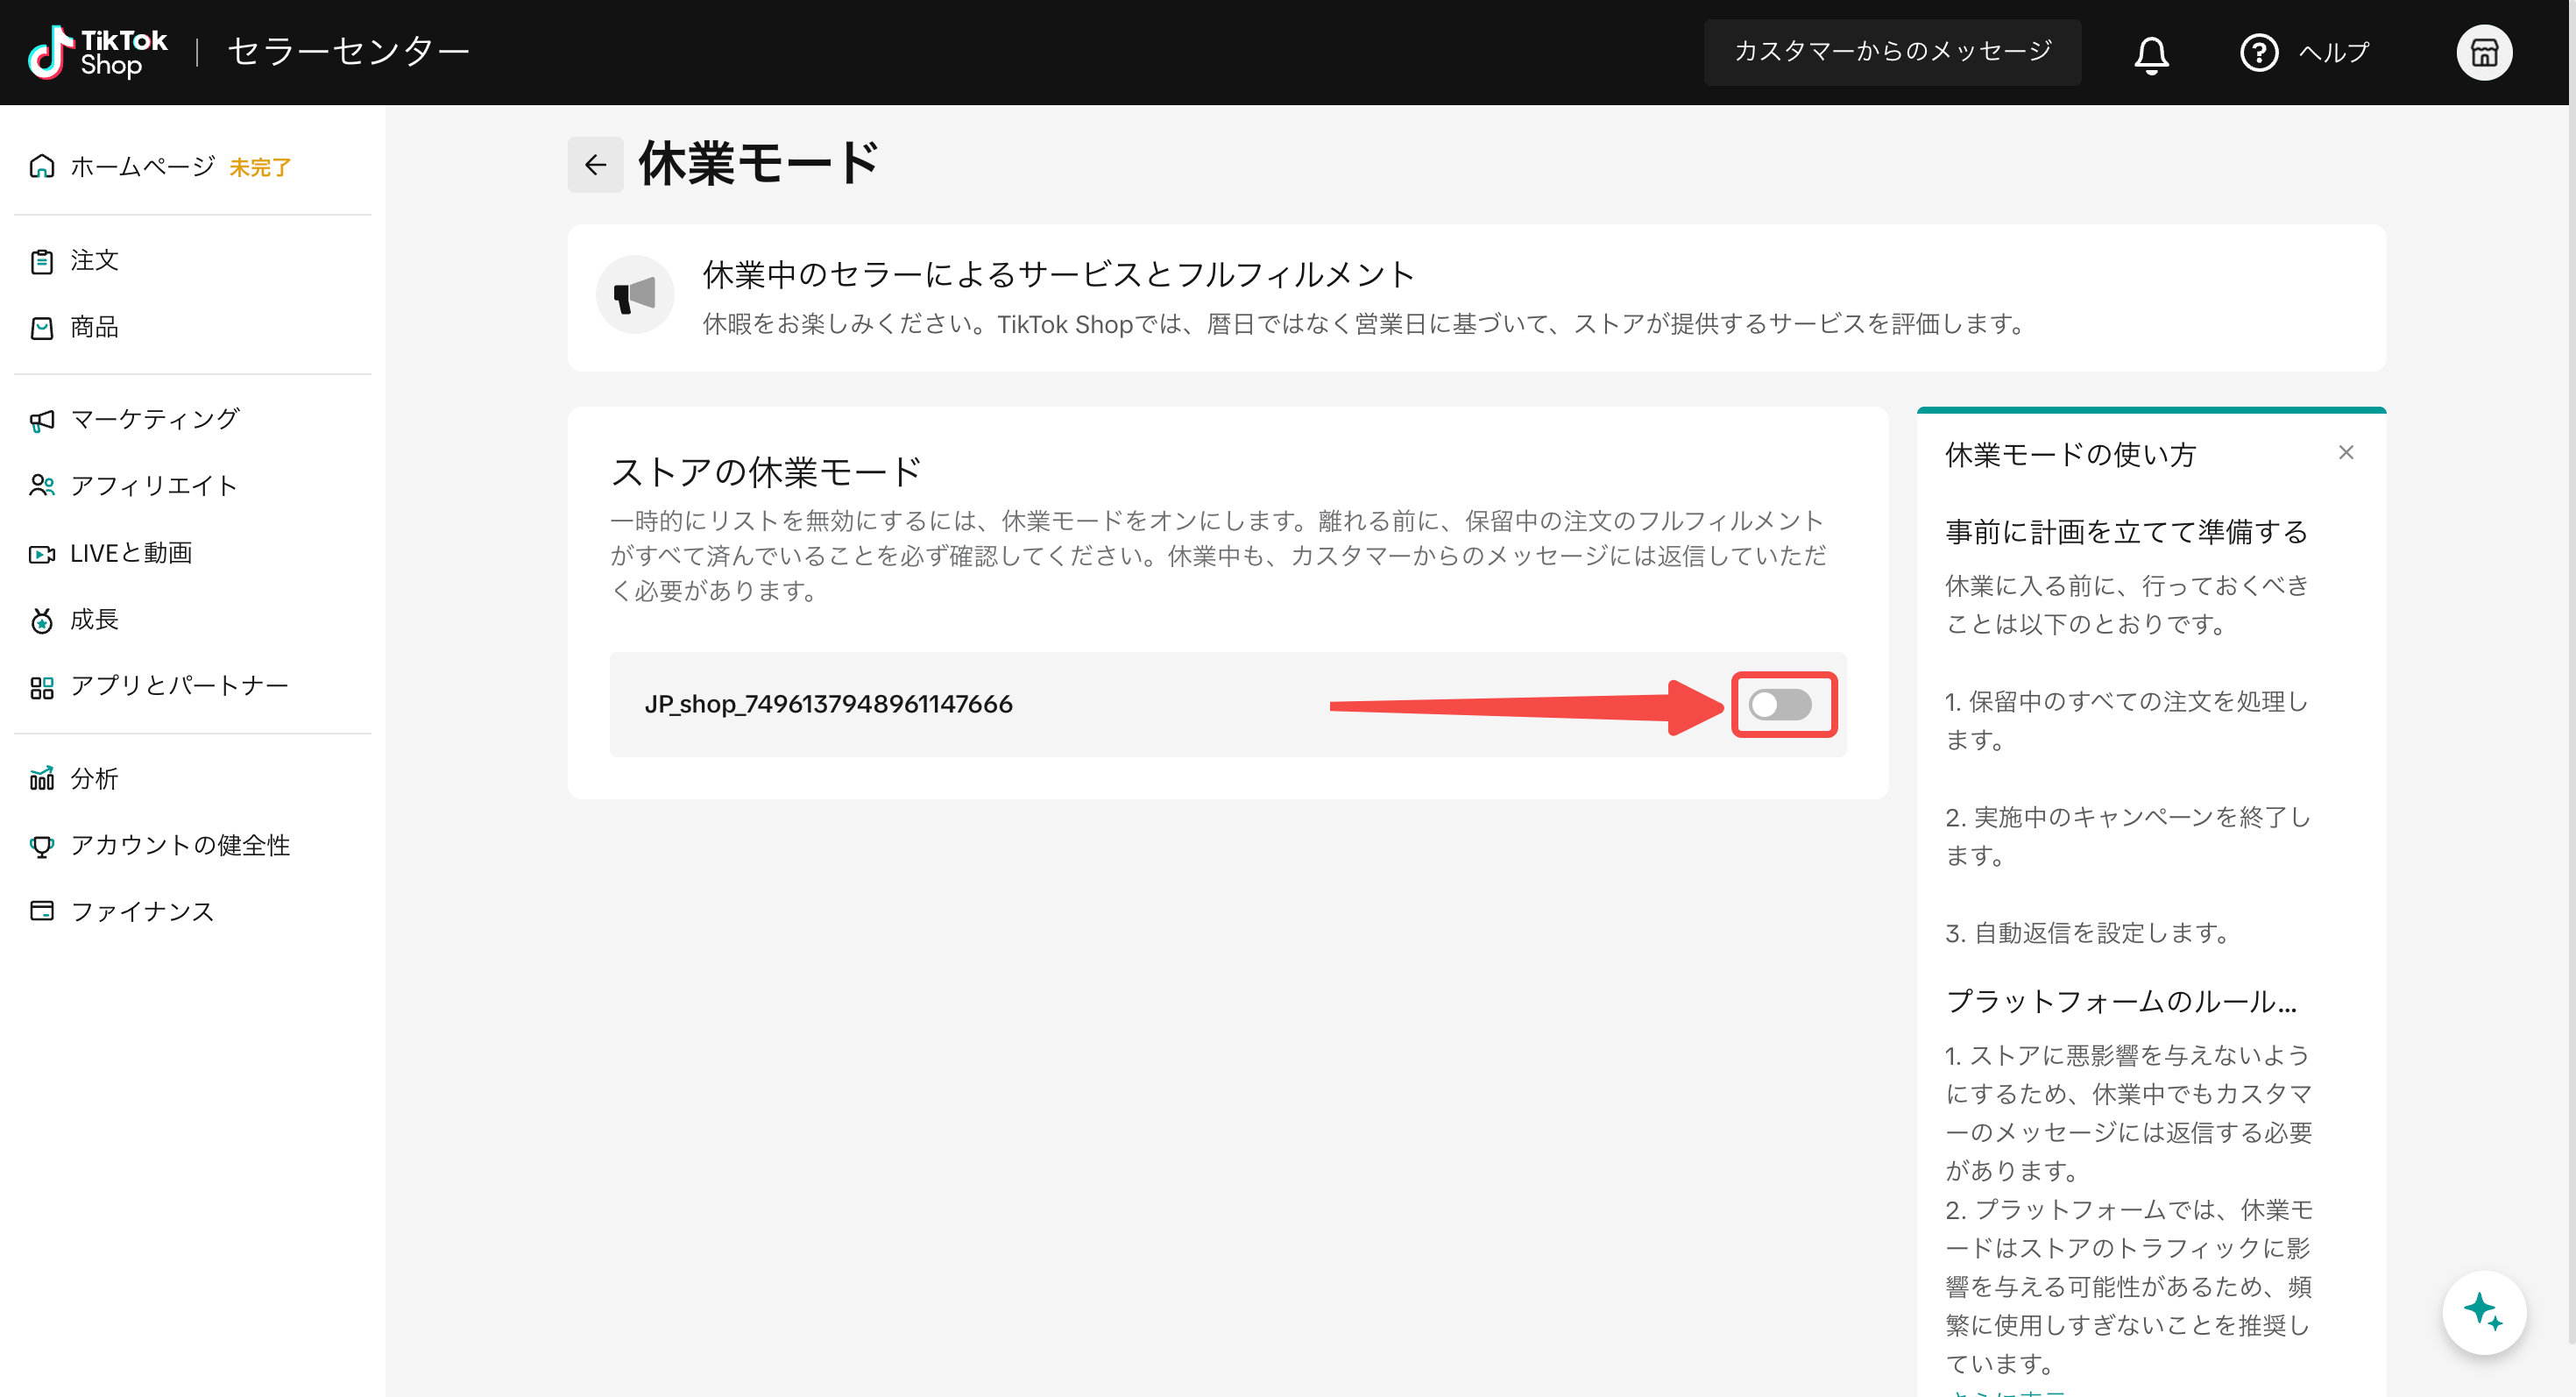Select LIVEと動画 in sidebar
The image size is (2576, 1397).
(131, 553)
